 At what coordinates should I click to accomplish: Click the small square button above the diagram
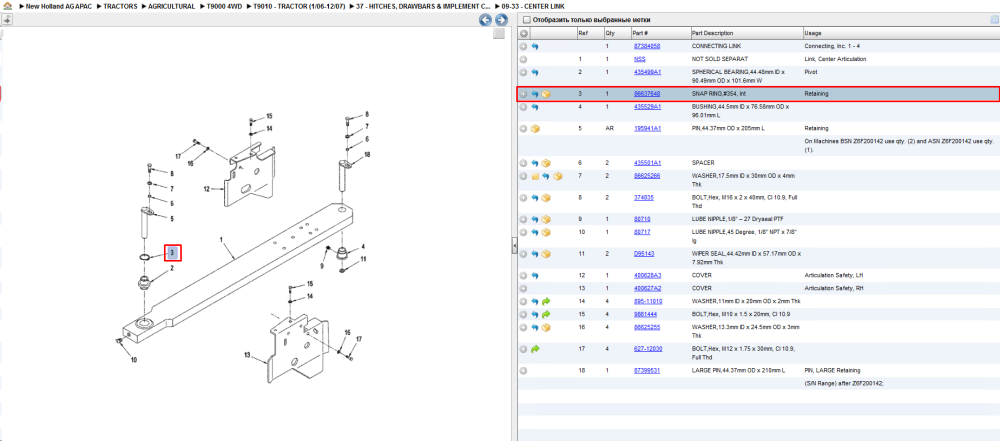click(499, 34)
